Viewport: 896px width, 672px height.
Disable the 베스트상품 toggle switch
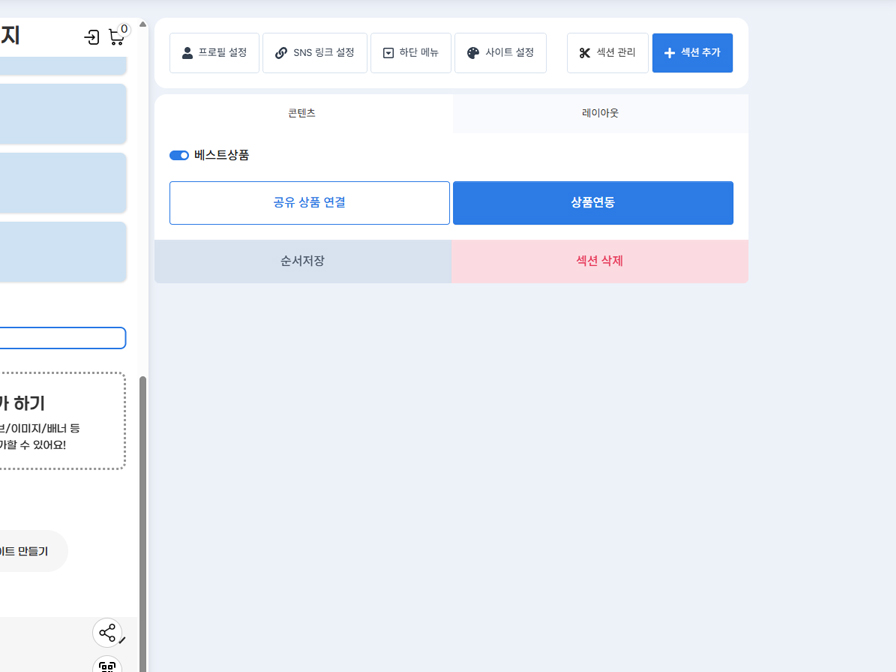point(179,154)
